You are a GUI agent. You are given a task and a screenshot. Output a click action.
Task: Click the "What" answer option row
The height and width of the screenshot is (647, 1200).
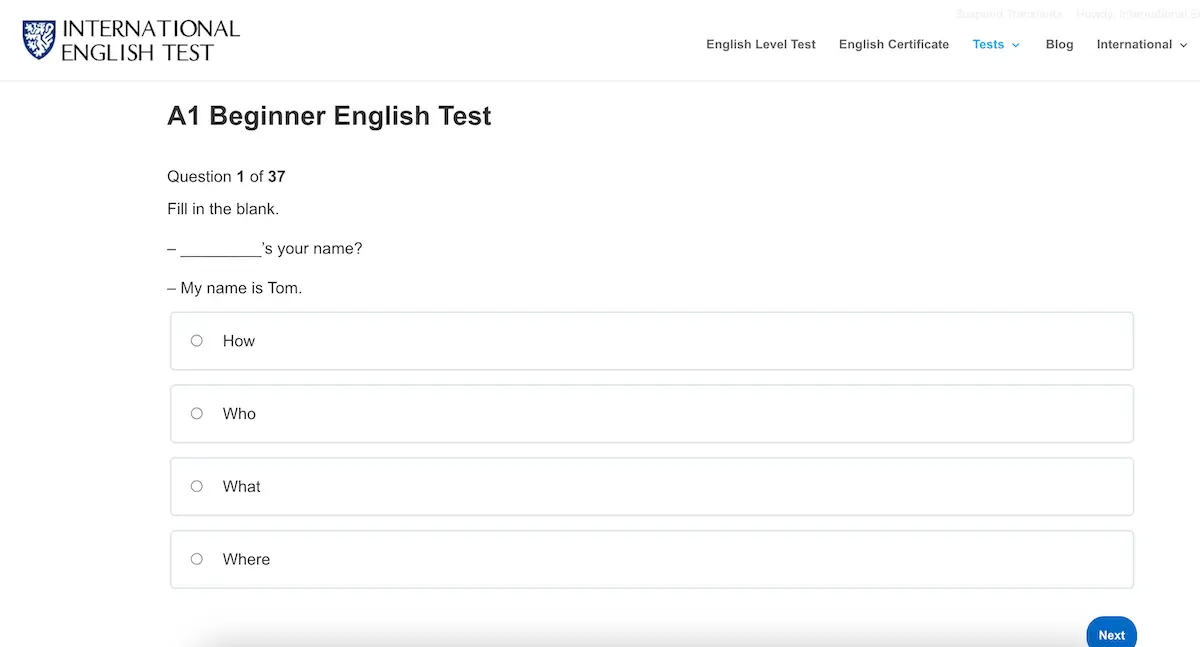tap(650, 486)
